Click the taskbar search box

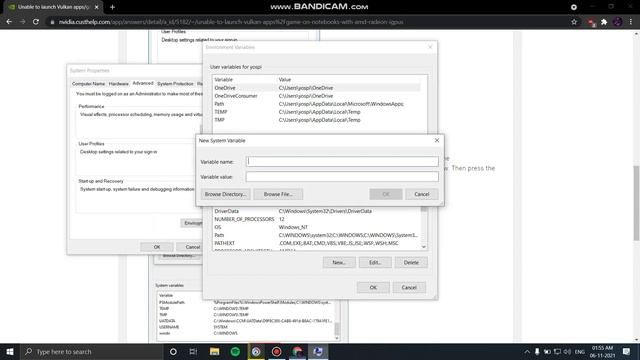pos(91,351)
